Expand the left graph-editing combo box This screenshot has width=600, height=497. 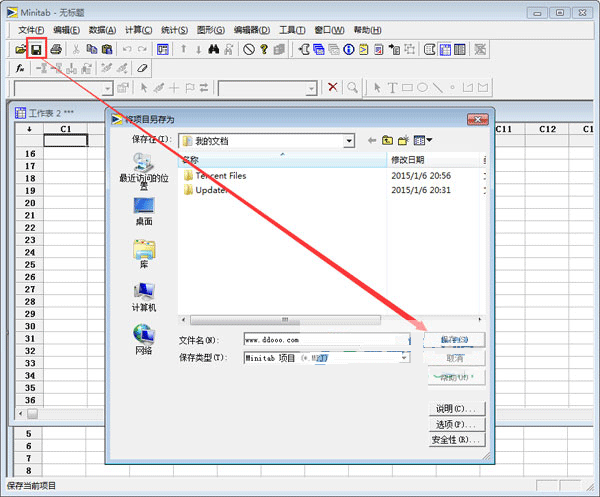pyautogui.click(x=108, y=88)
